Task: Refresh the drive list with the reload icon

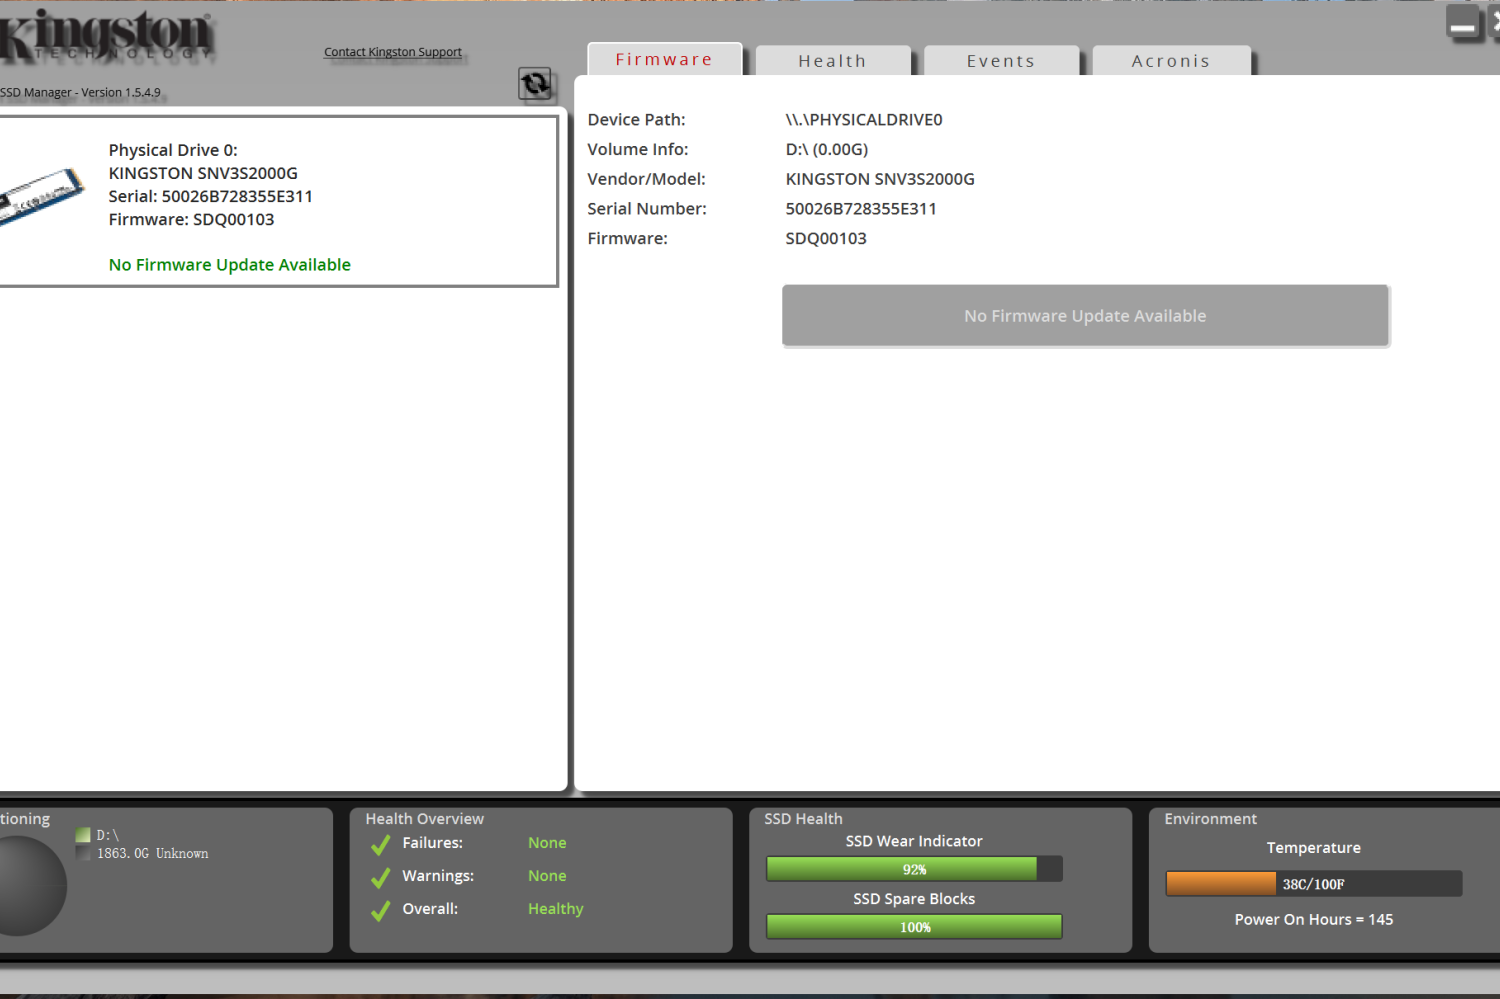Action: point(535,84)
